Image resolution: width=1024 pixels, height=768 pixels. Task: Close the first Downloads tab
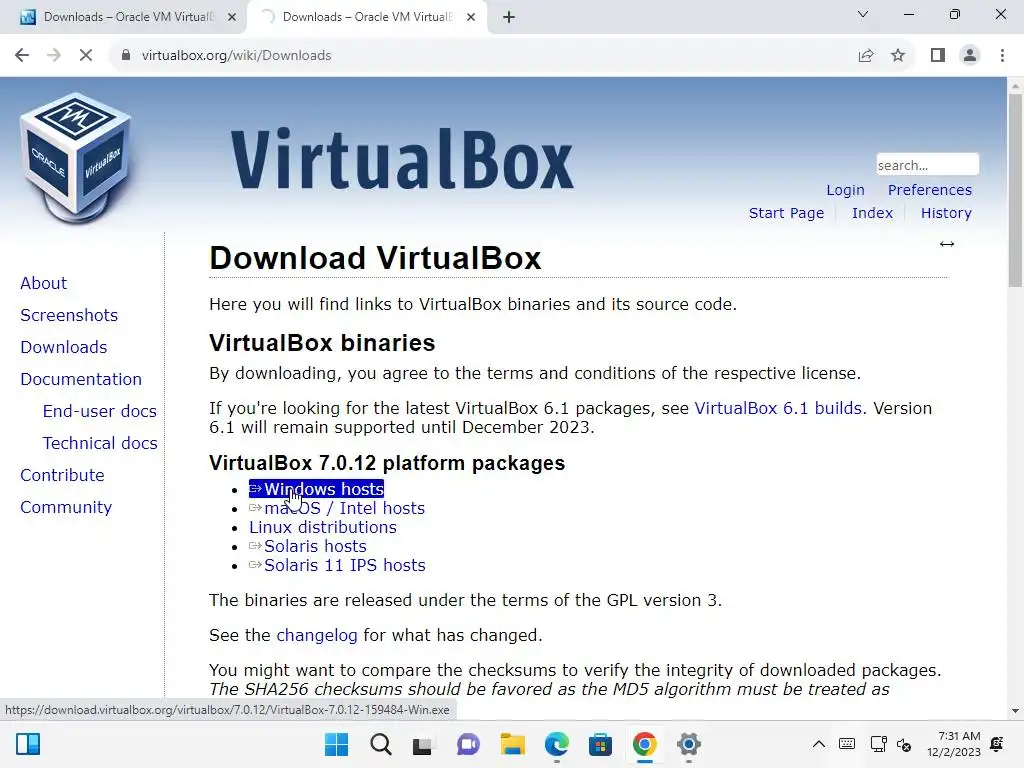click(x=232, y=17)
